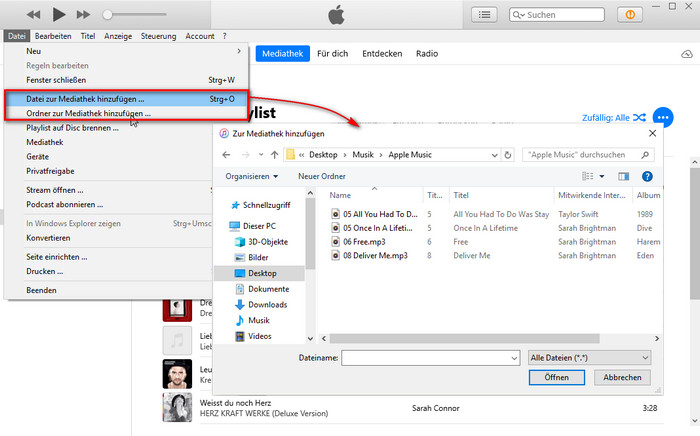Close the Zur Mediathek hinzufügen dialog
This screenshot has height=436, width=700.
click(x=652, y=133)
